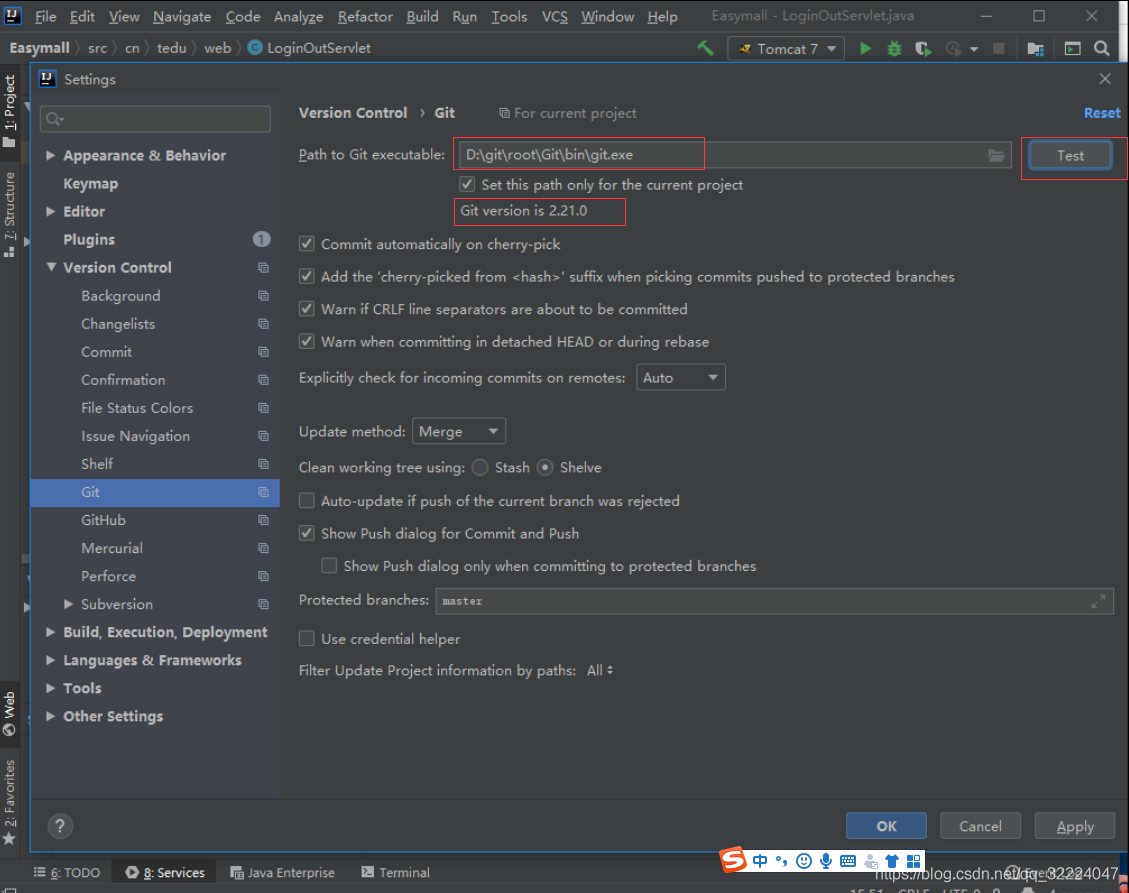Open the filter paths 'All' selector
The image size is (1129, 893).
coord(600,670)
